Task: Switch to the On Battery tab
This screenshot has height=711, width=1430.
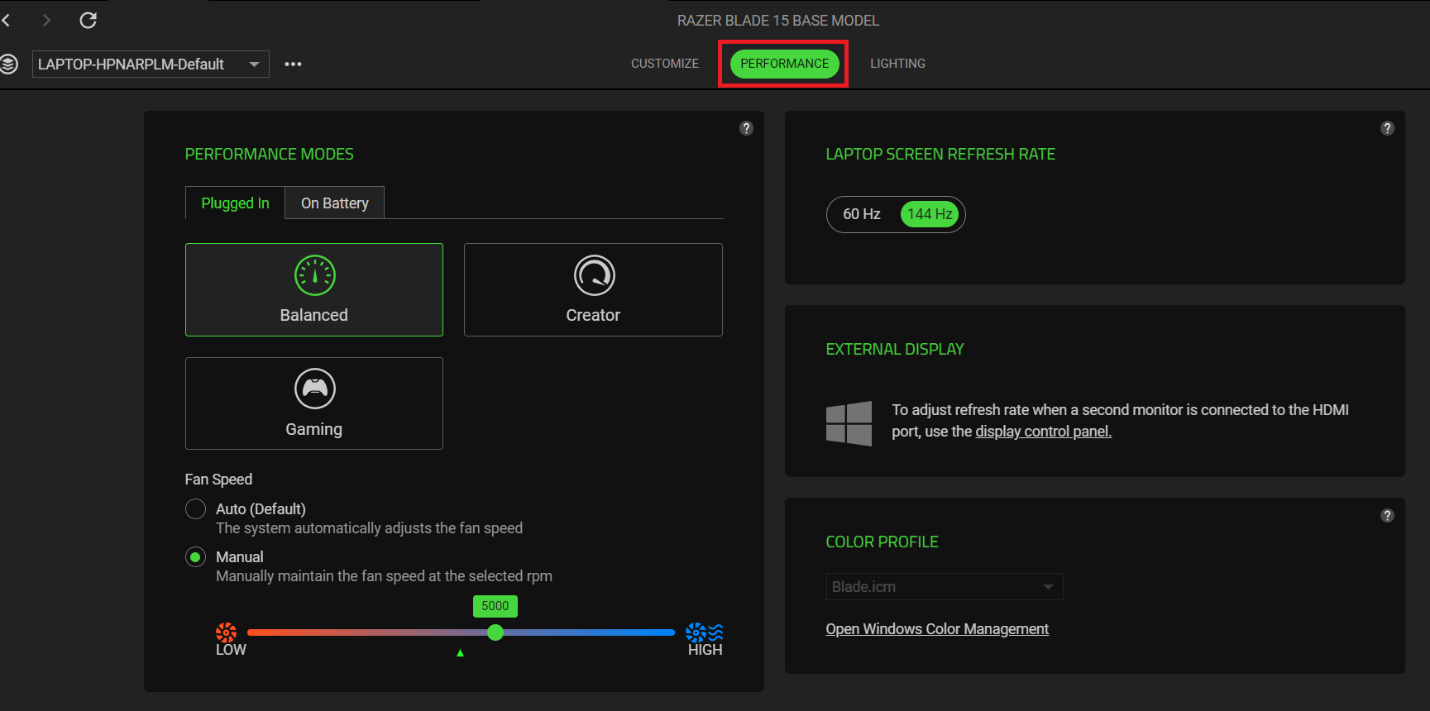Action: (x=334, y=202)
